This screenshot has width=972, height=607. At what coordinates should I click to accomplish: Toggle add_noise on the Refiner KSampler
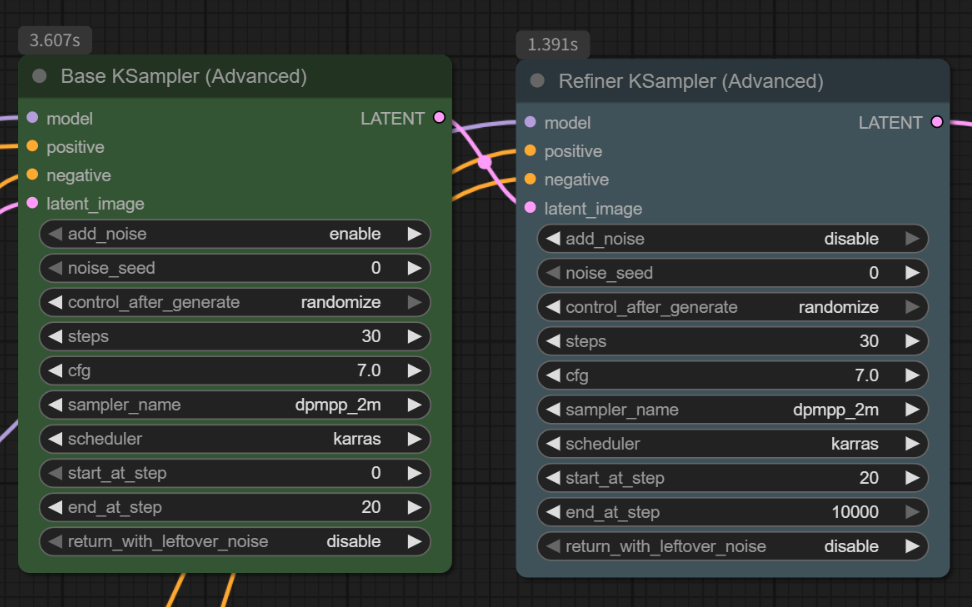(732, 239)
